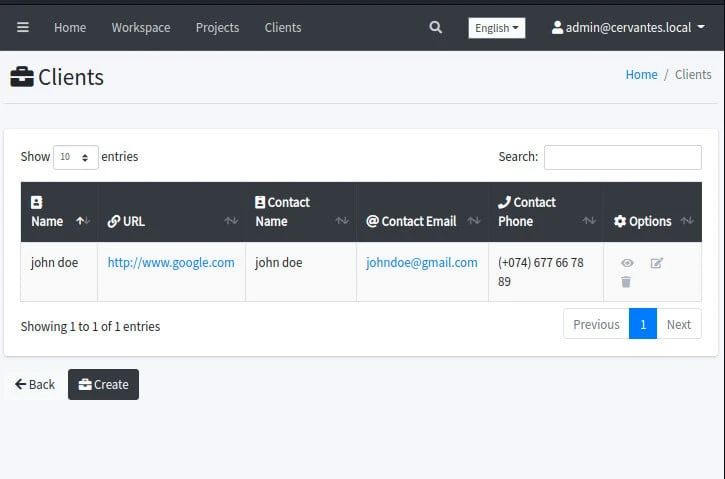Click the Back button
Image resolution: width=725 pixels, height=479 pixels.
34,384
